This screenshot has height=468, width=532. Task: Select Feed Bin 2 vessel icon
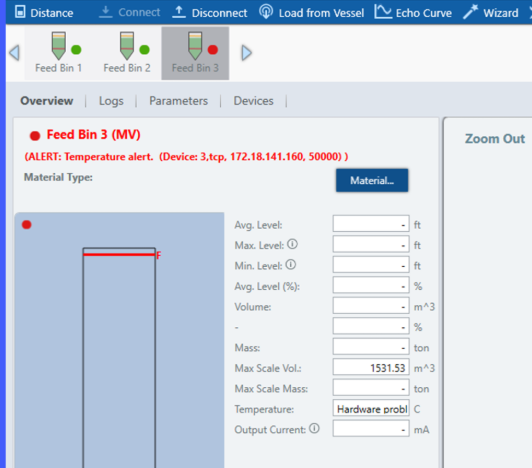[127, 46]
